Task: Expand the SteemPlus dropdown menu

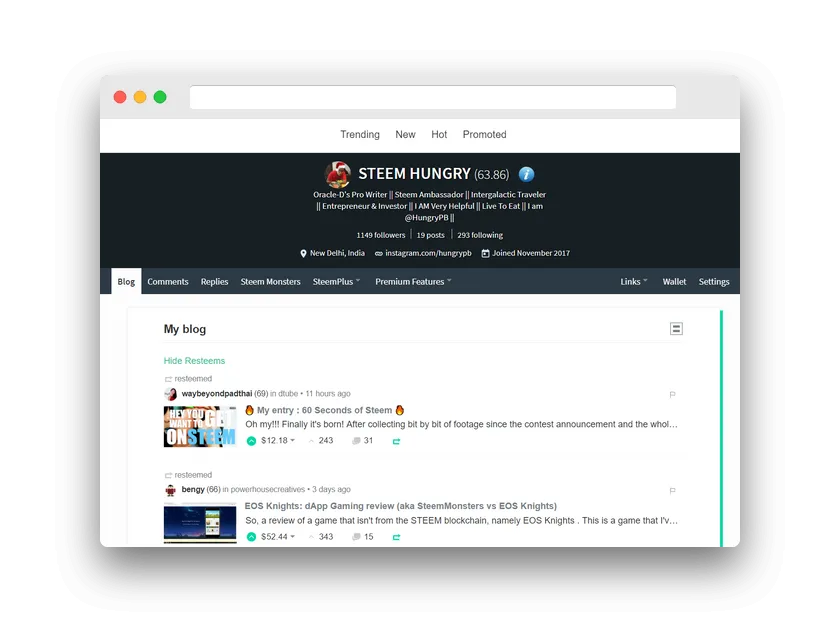Action: 336,281
